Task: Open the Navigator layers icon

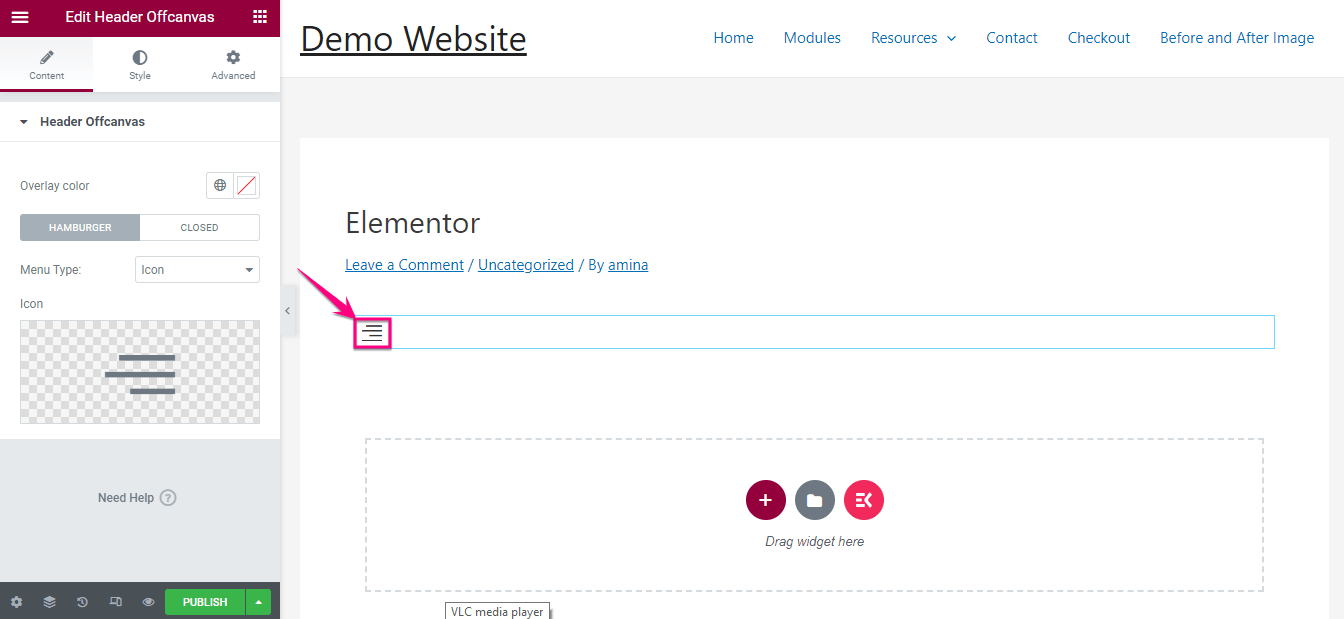Action: tap(49, 602)
